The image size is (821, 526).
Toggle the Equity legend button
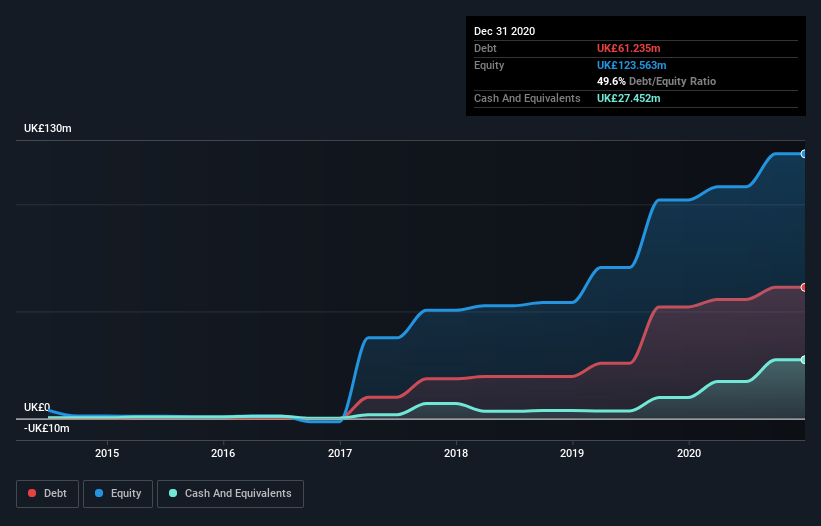pos(118,494)
